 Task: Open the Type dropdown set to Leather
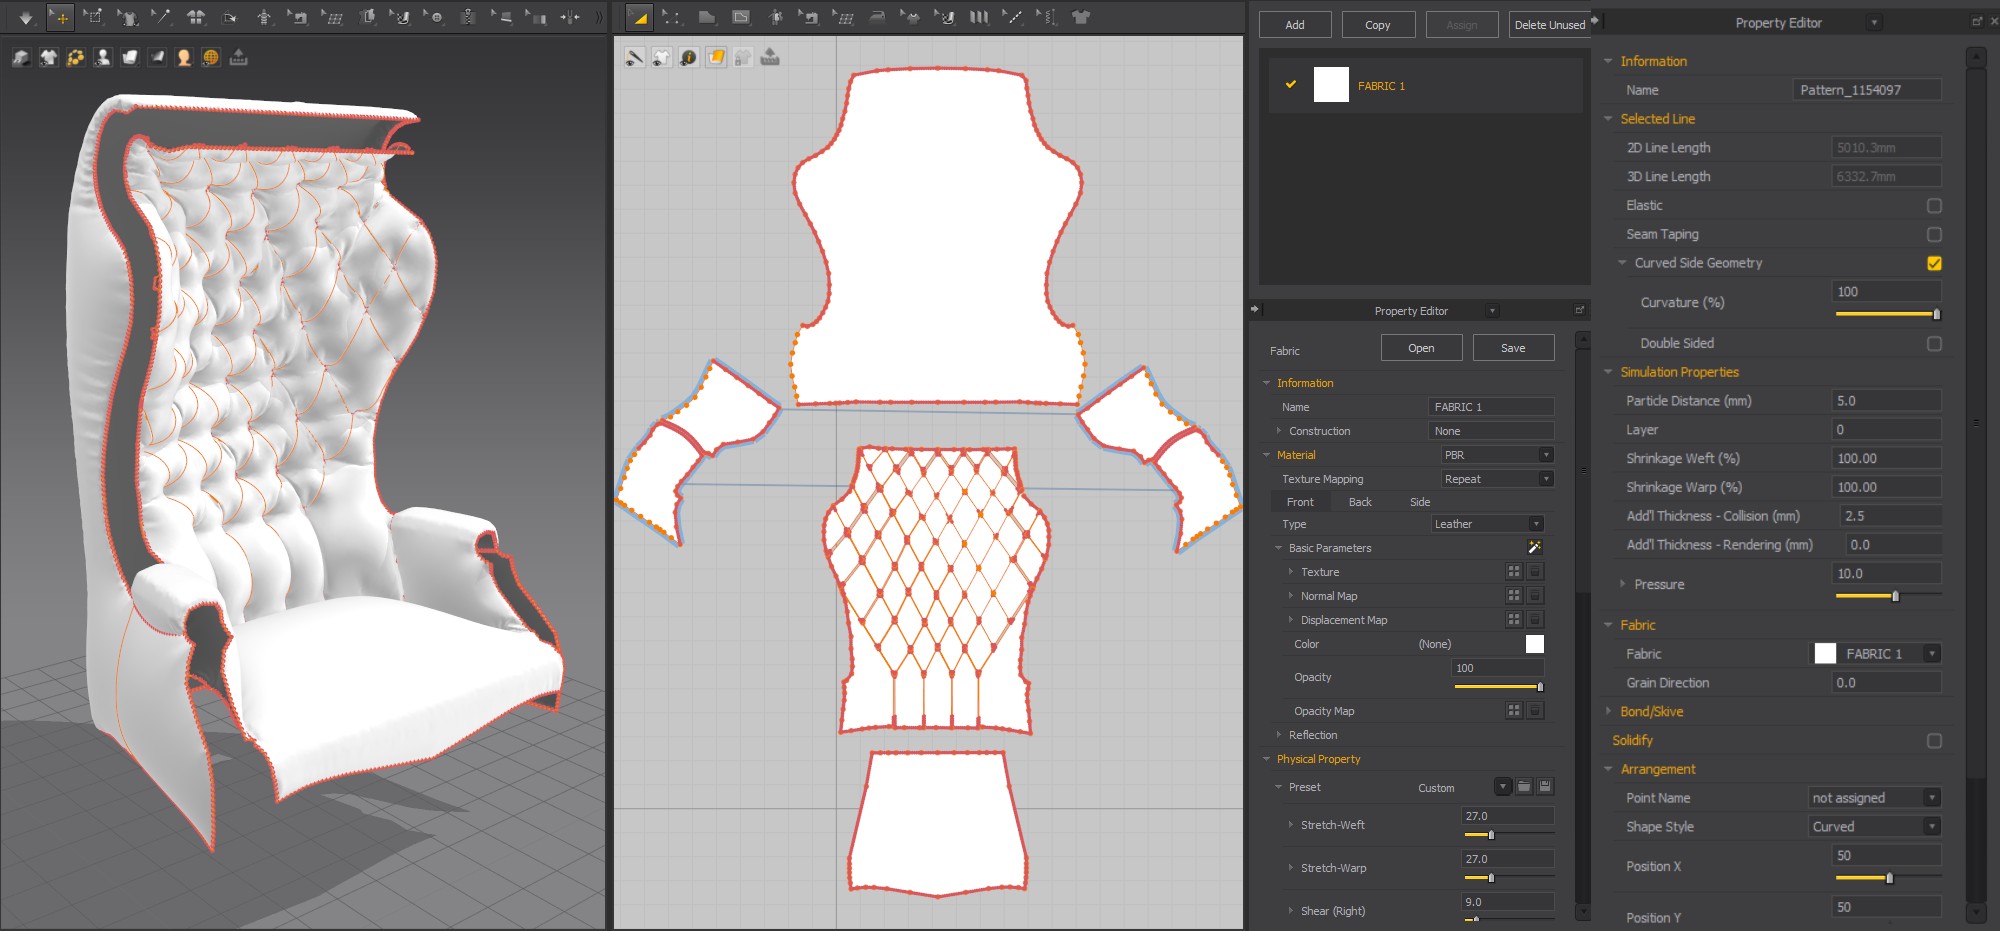pos(1487,523)
